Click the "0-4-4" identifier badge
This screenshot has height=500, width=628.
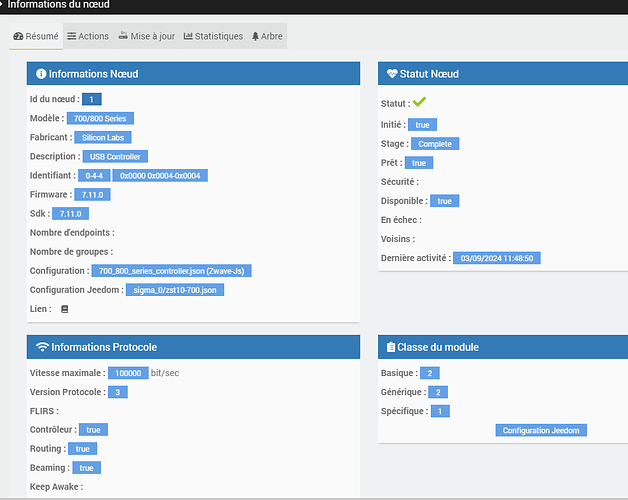click(94, 175)
